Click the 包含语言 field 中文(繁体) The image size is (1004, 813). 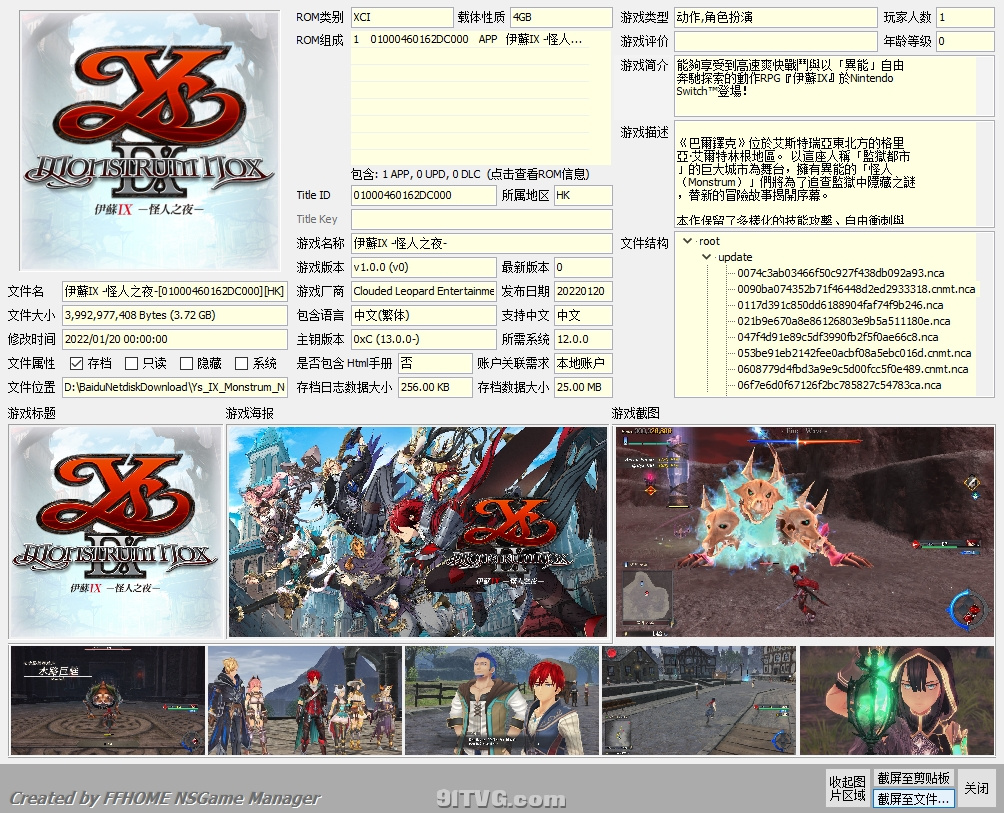click(x=423, y=315)
